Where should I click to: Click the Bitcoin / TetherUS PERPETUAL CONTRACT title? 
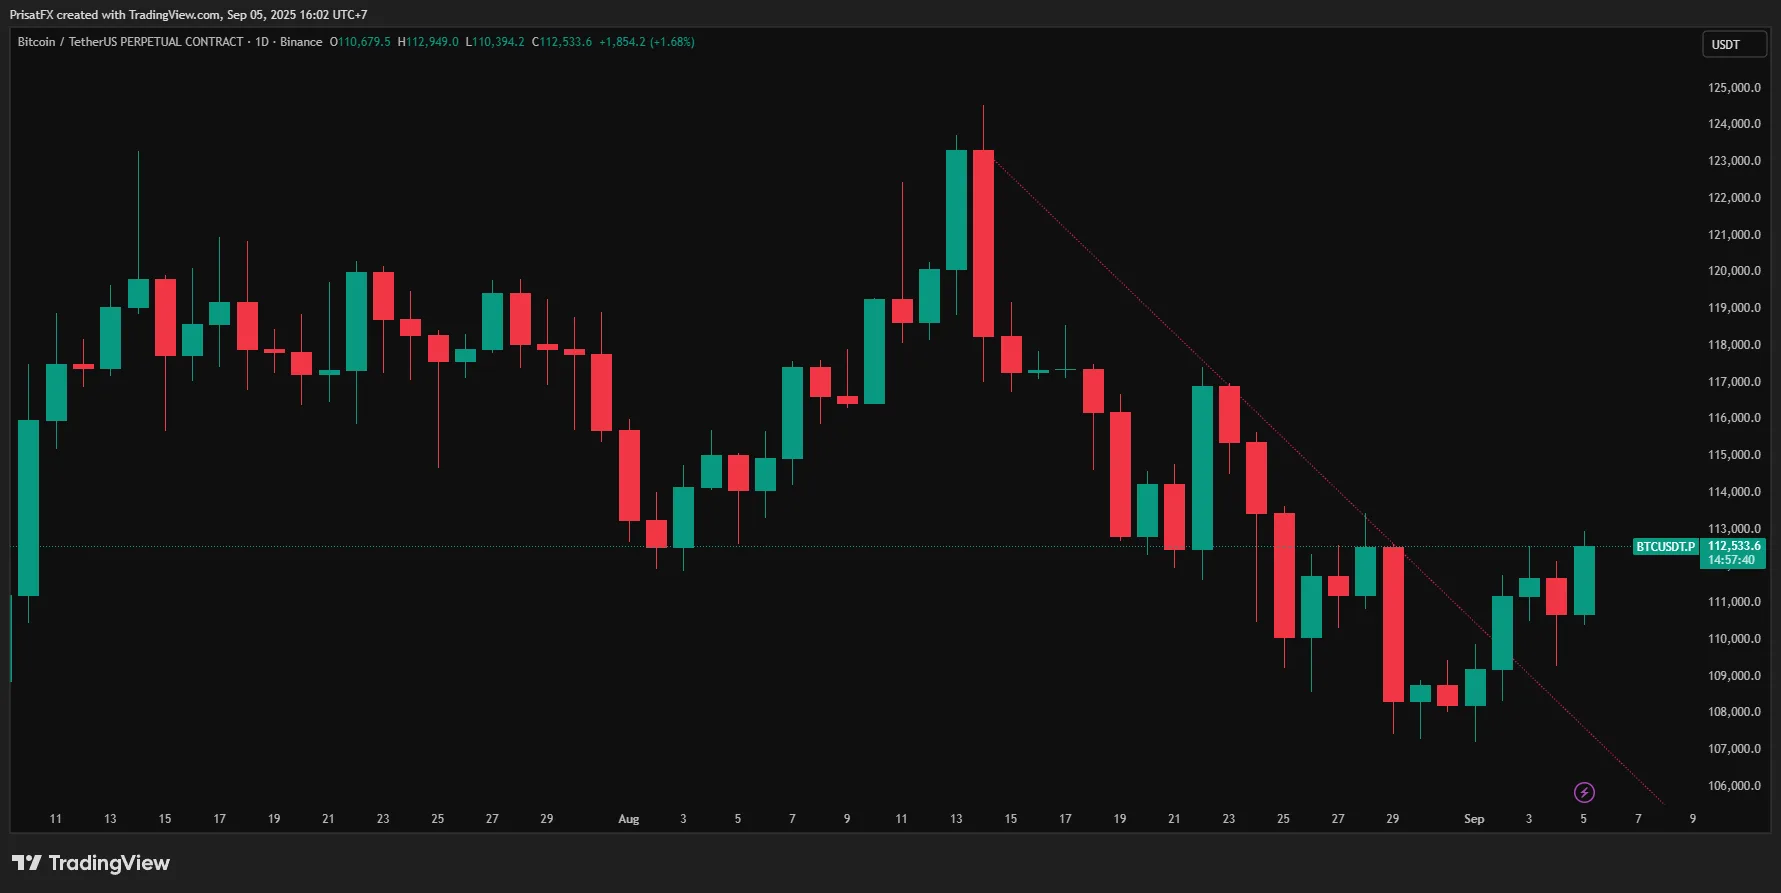pyautogui.click(x=130, y=42)
